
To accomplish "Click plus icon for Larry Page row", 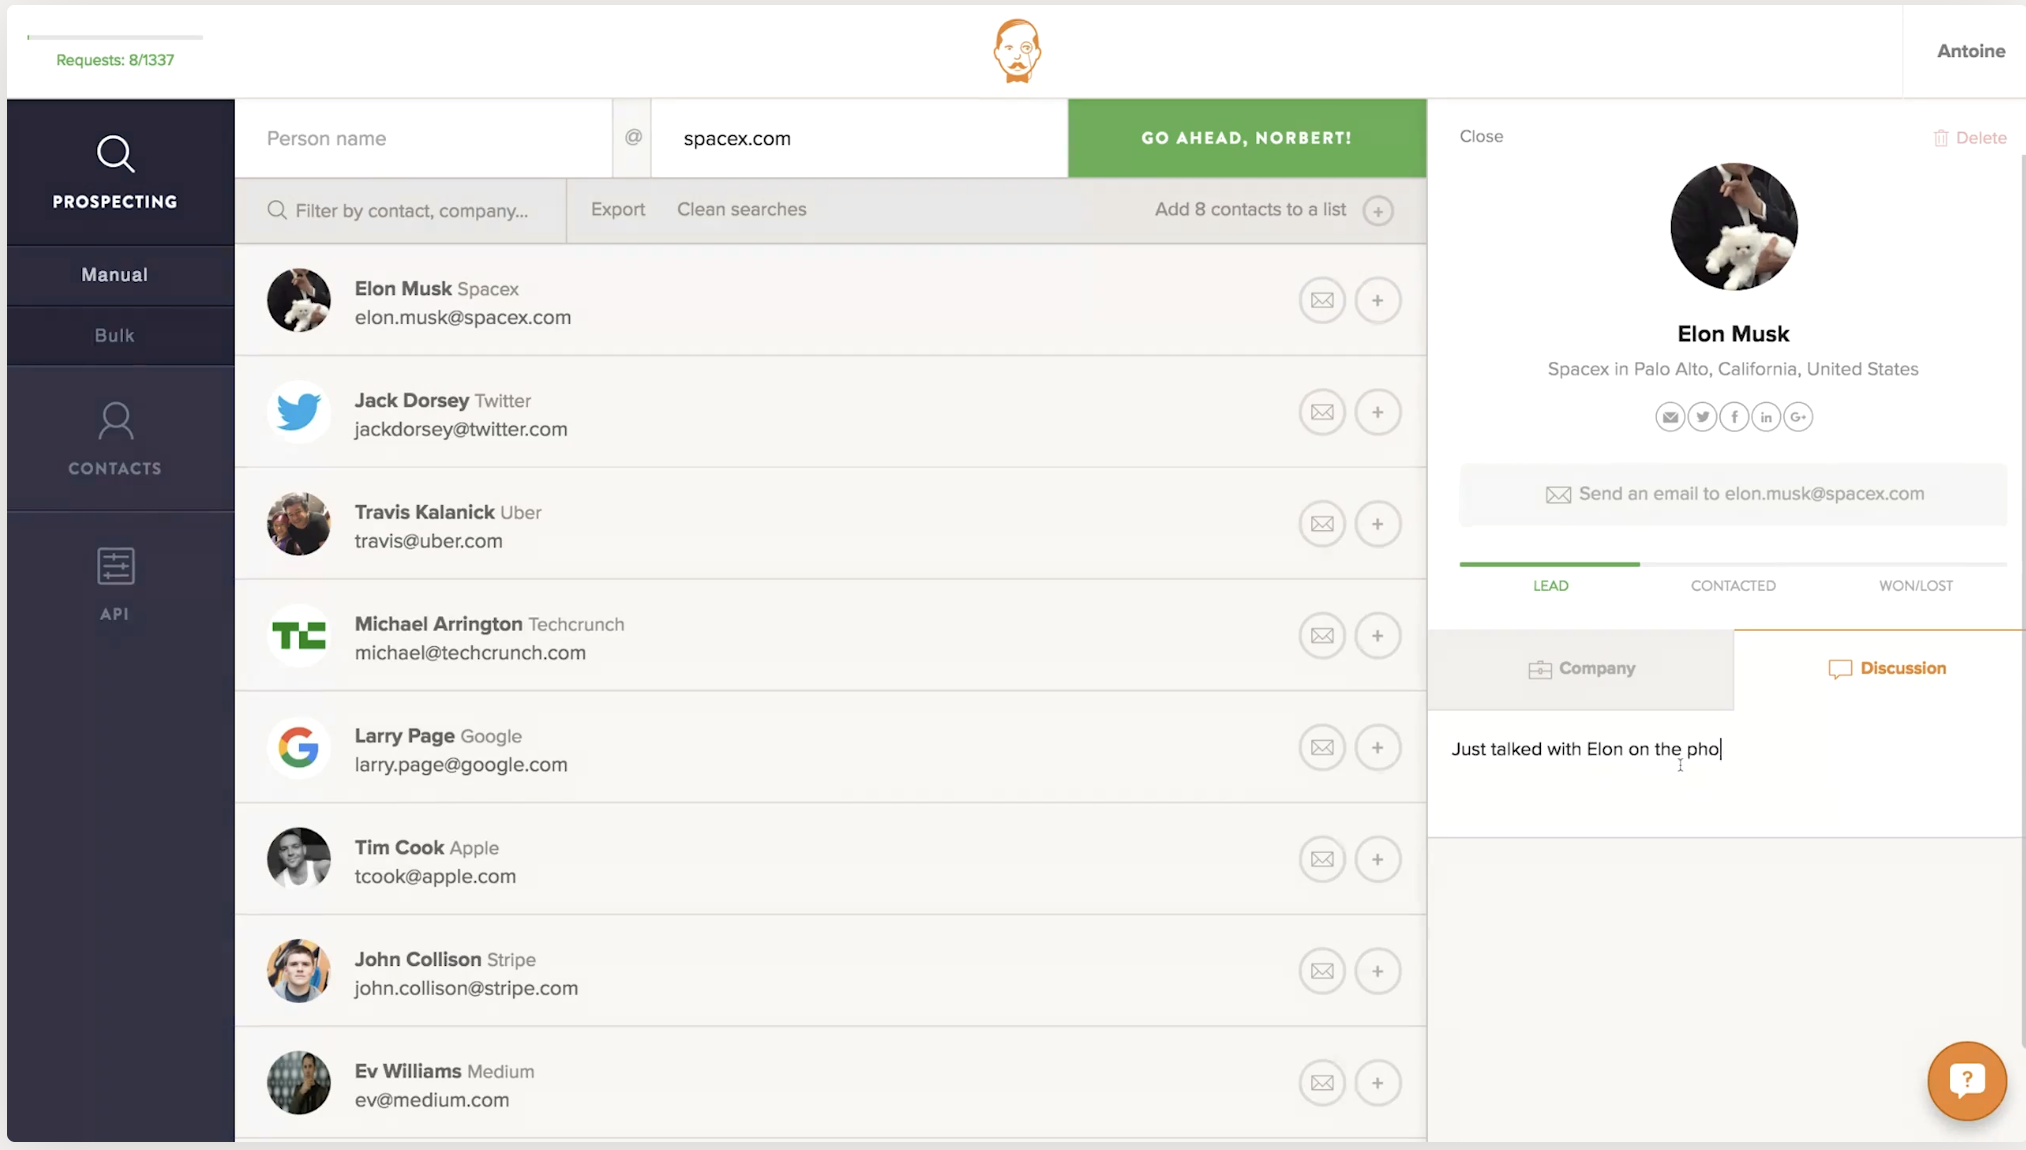I will [1378, 748].
